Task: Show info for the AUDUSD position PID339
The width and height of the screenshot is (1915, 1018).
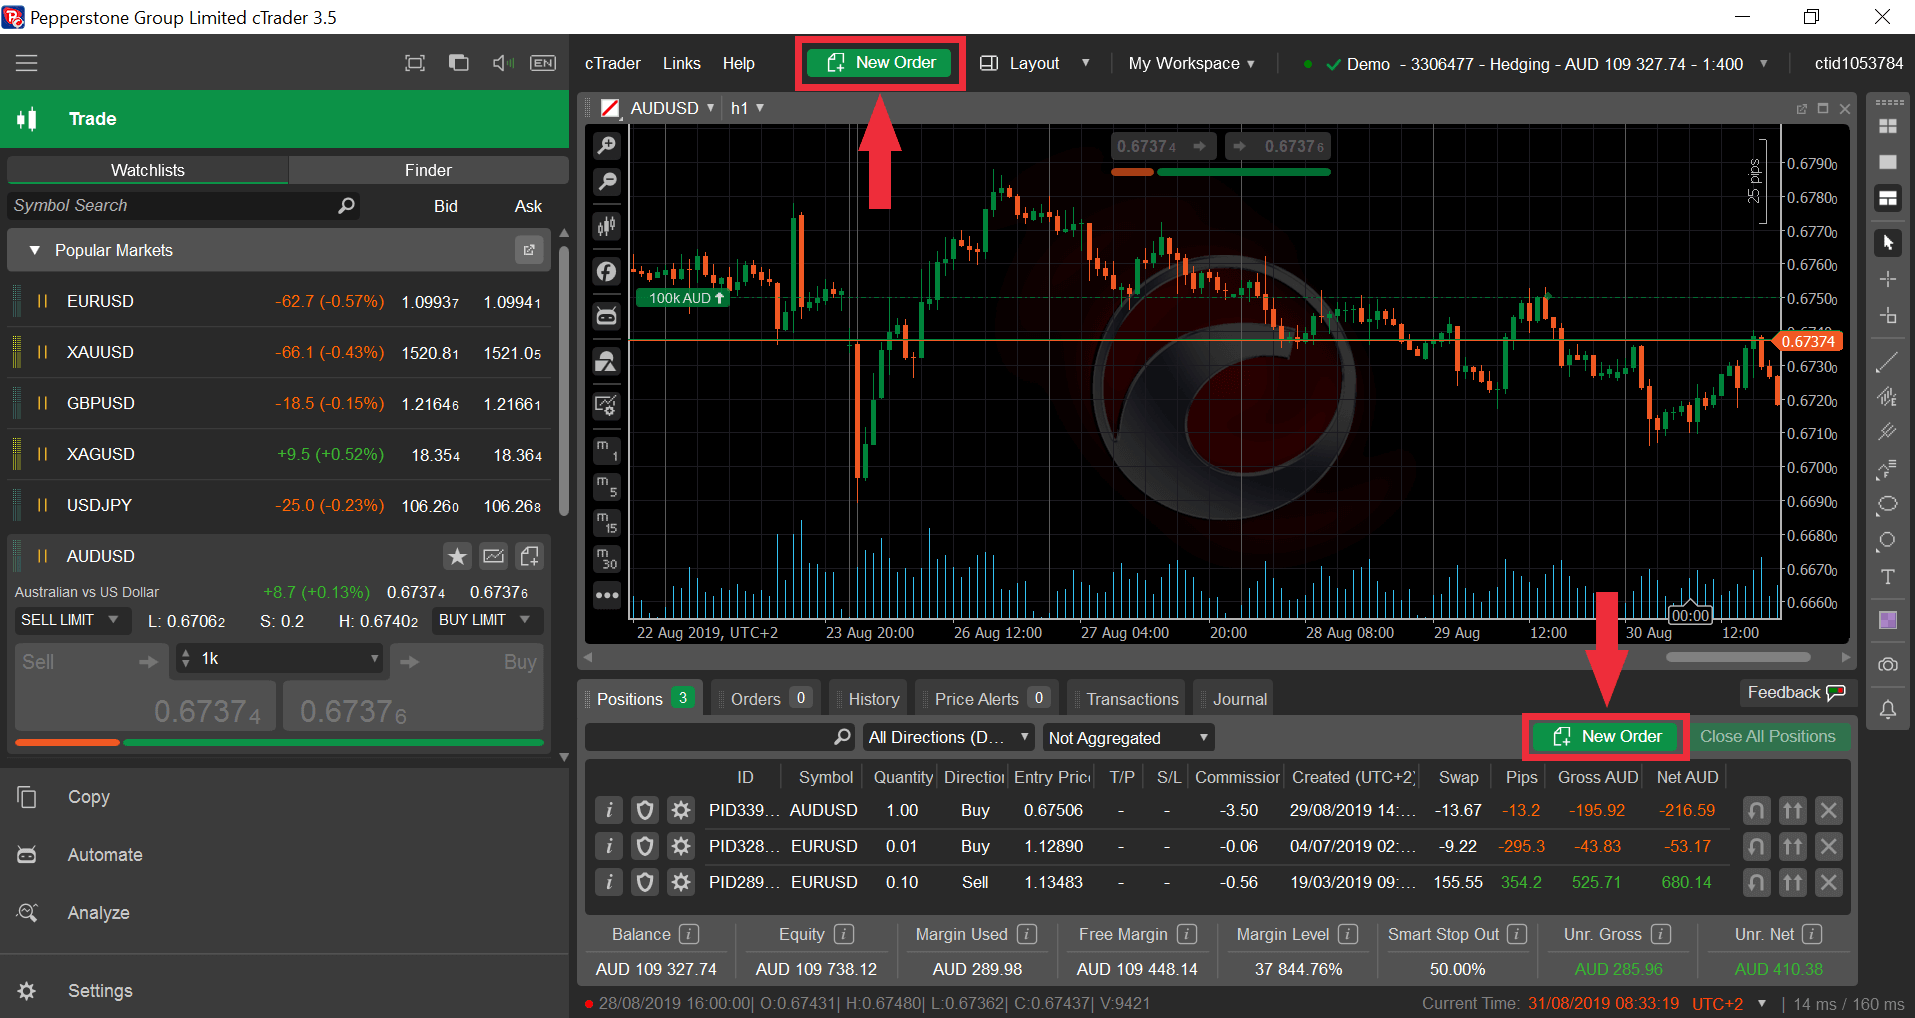Action: click(x=609, y=810)
